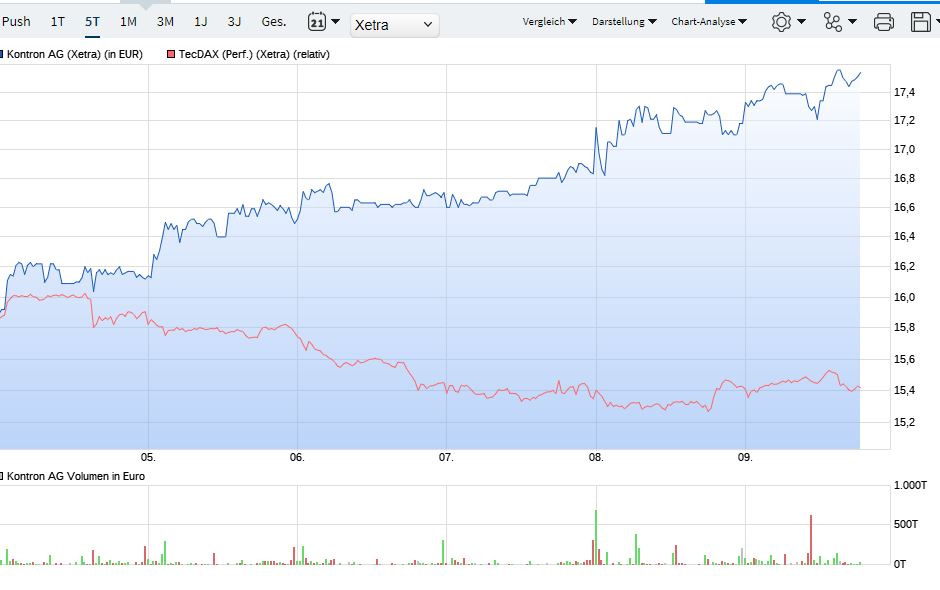
Task: Click the calendar dropdown arrow
Action: click(x=337, y=21)
